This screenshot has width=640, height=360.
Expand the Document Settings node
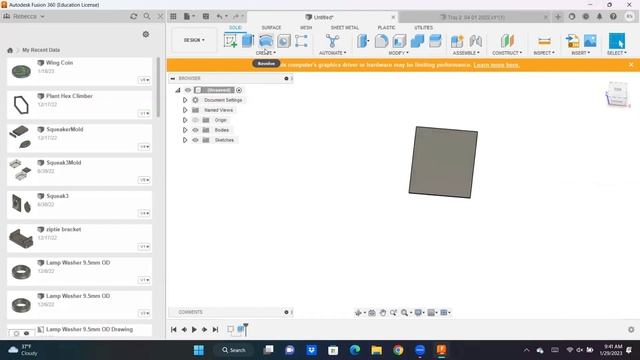[x=185, y=100]
